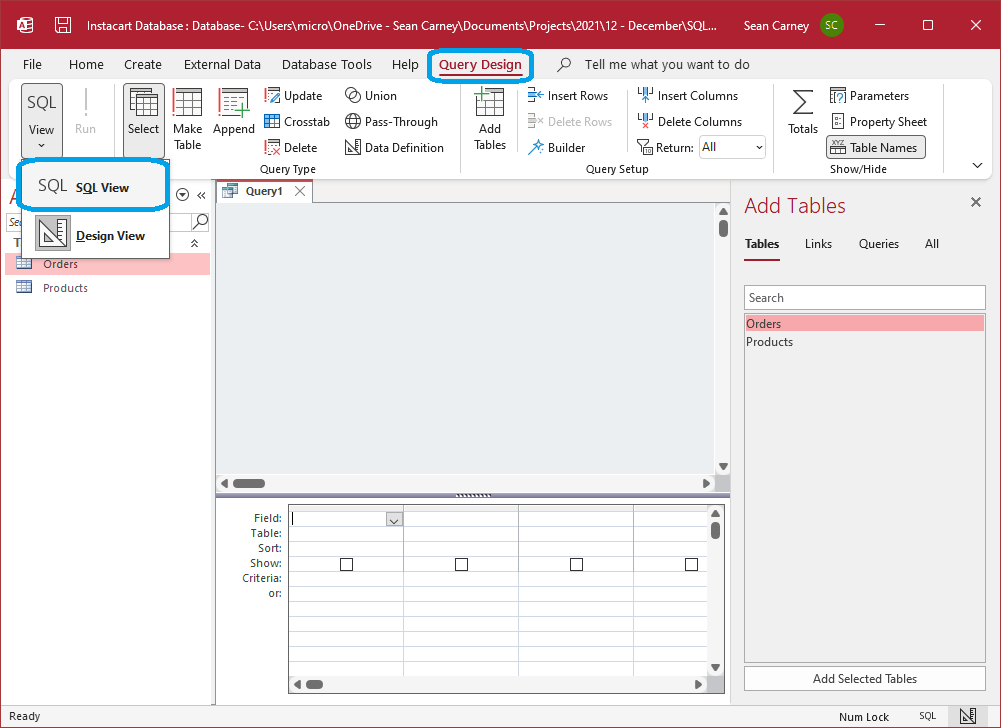This screenshot has width=1001, height=728.
Task: Check the second Show checkbox in the grid
Action: (460, 564)
